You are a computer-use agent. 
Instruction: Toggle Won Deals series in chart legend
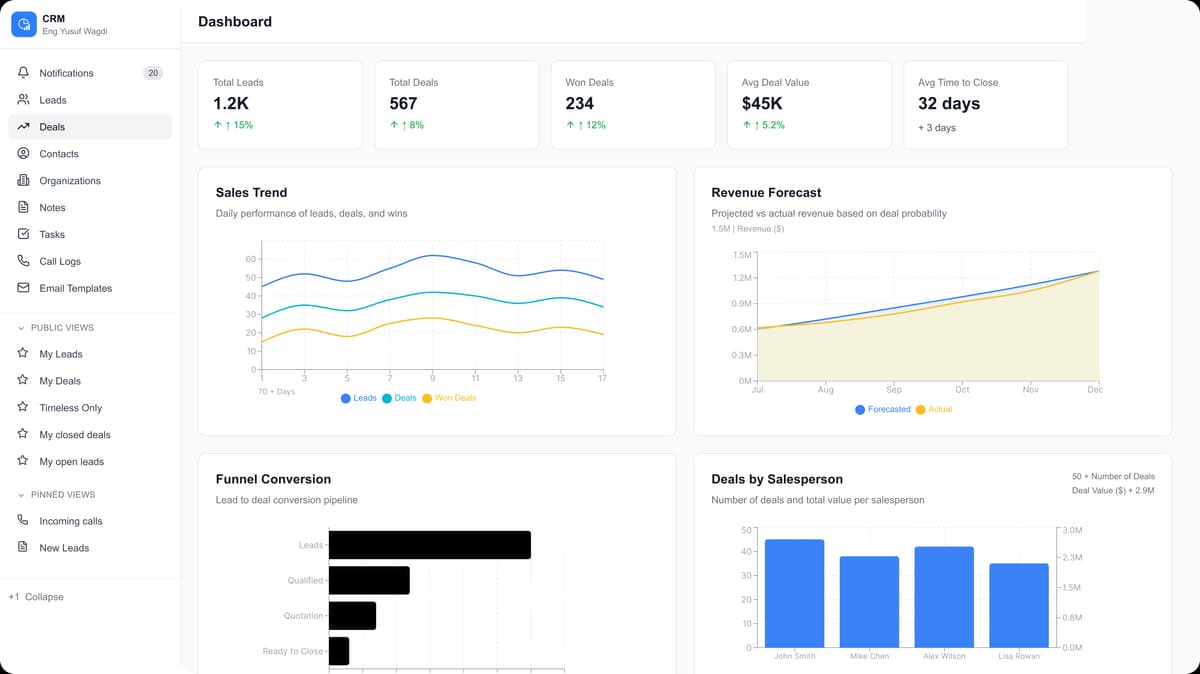(x=449, y=398)
